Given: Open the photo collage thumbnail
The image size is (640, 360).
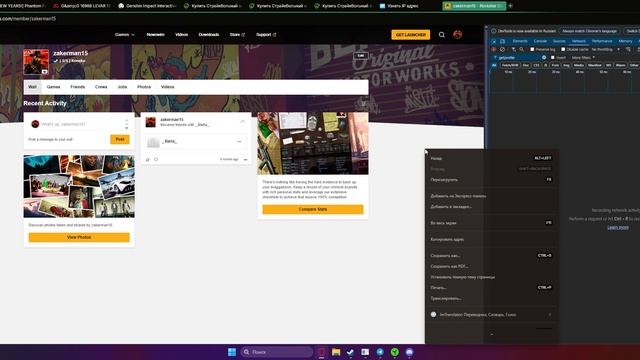Looking at the screenshot, I should [79, 186].
